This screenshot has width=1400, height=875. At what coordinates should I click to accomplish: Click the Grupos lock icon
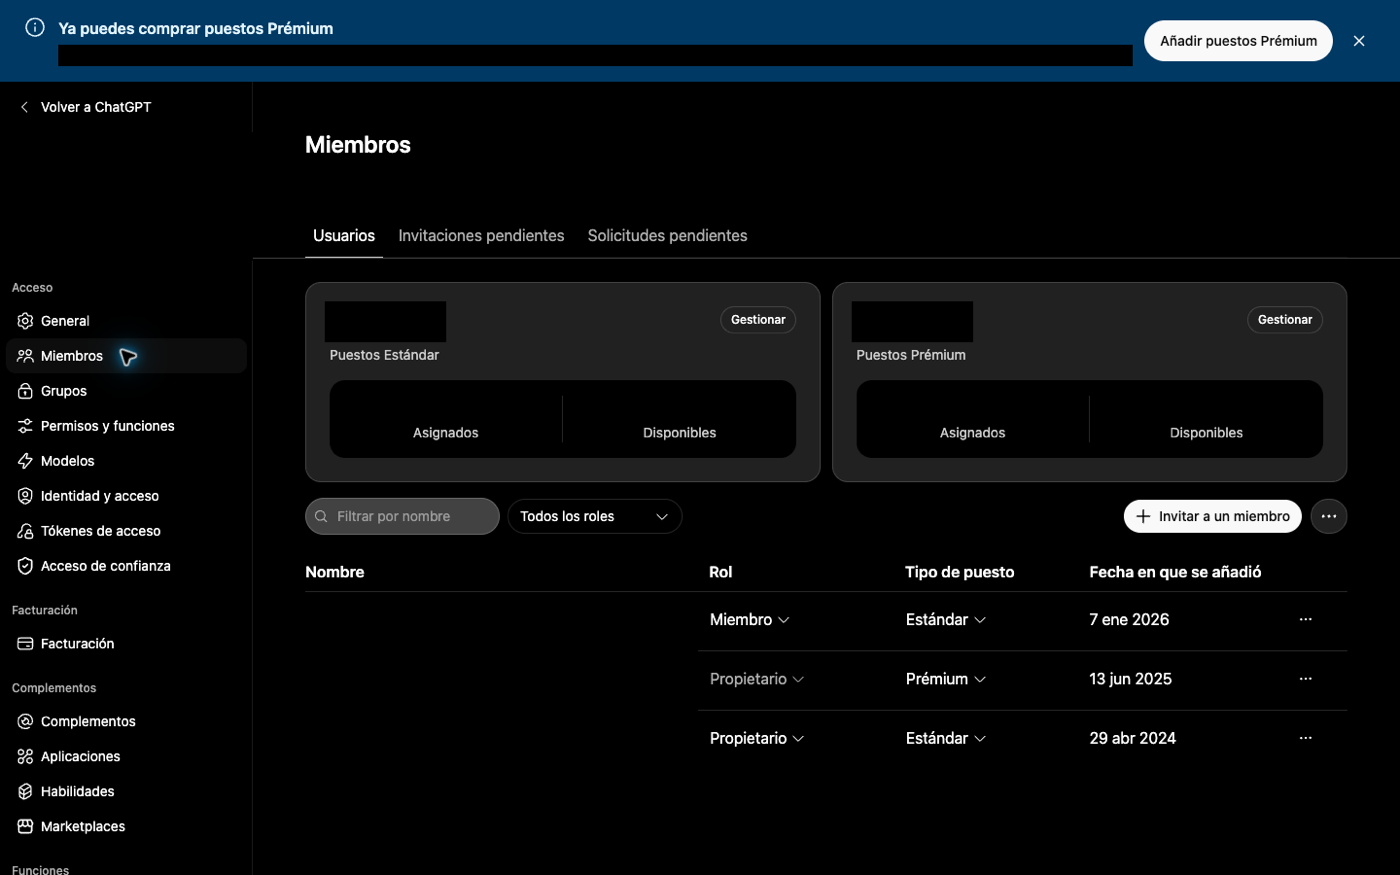click(25, 391)
